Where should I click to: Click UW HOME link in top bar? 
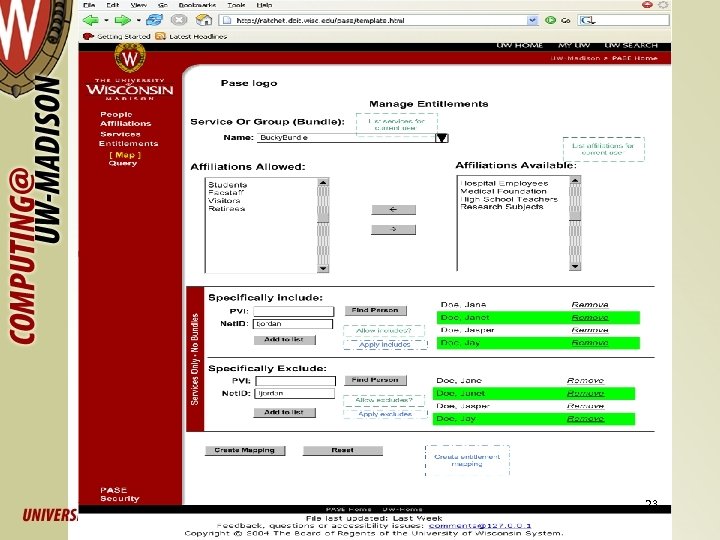[x=519, y=45]
